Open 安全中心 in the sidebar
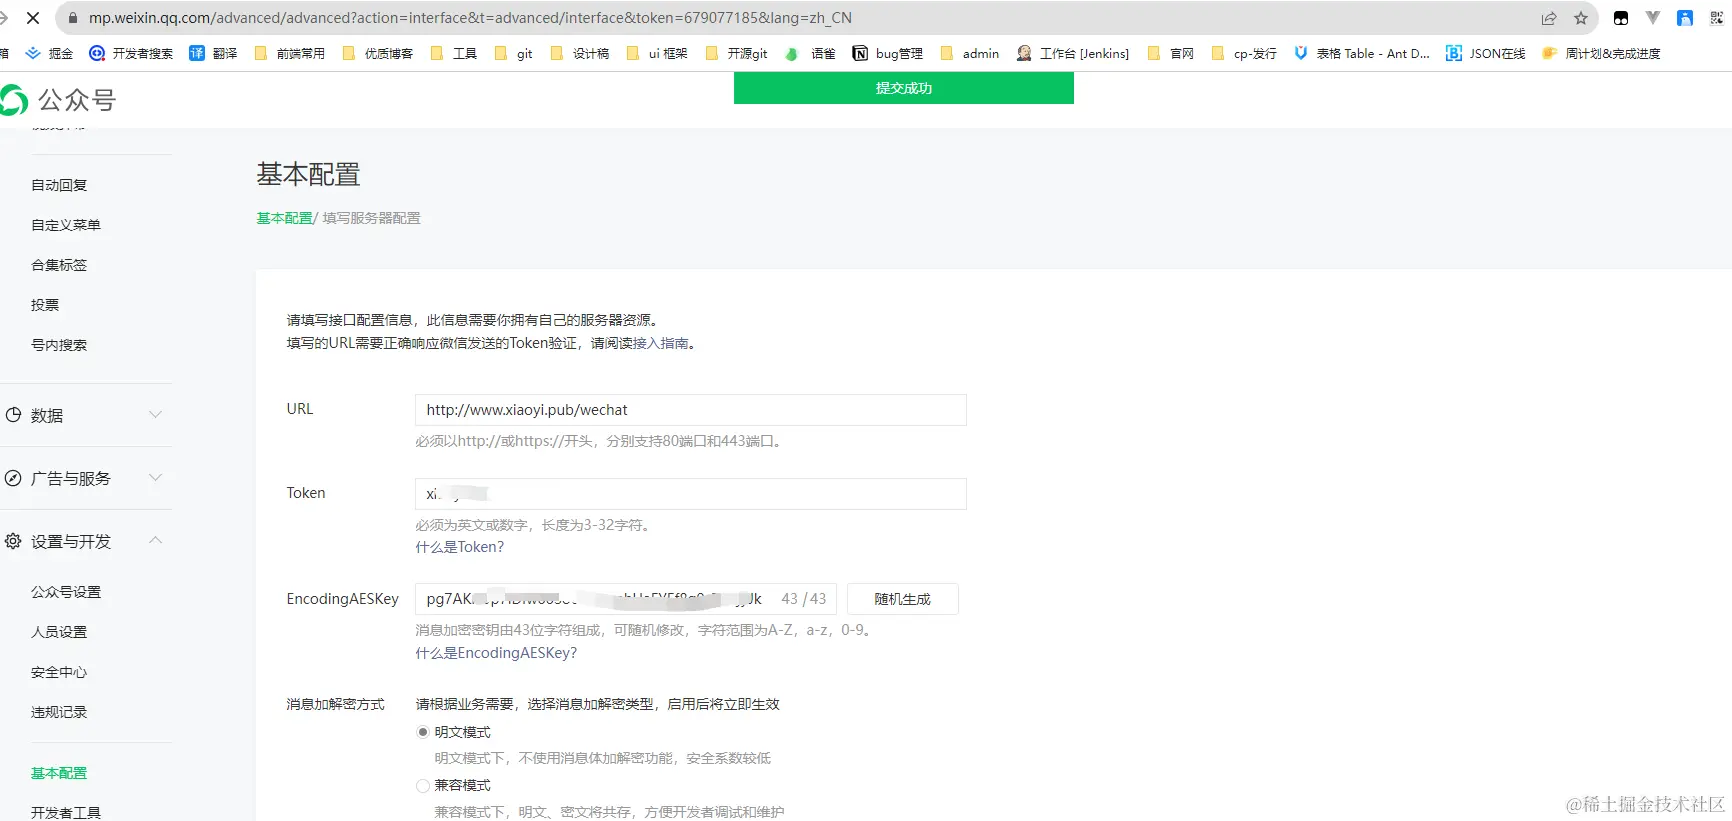 [59, 672]
